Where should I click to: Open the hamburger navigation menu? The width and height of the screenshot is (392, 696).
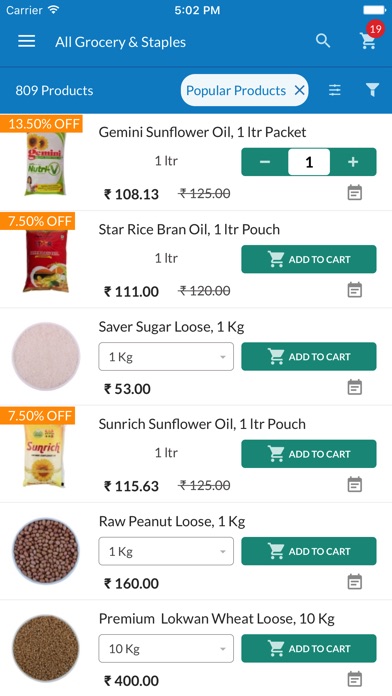(27, 41)
